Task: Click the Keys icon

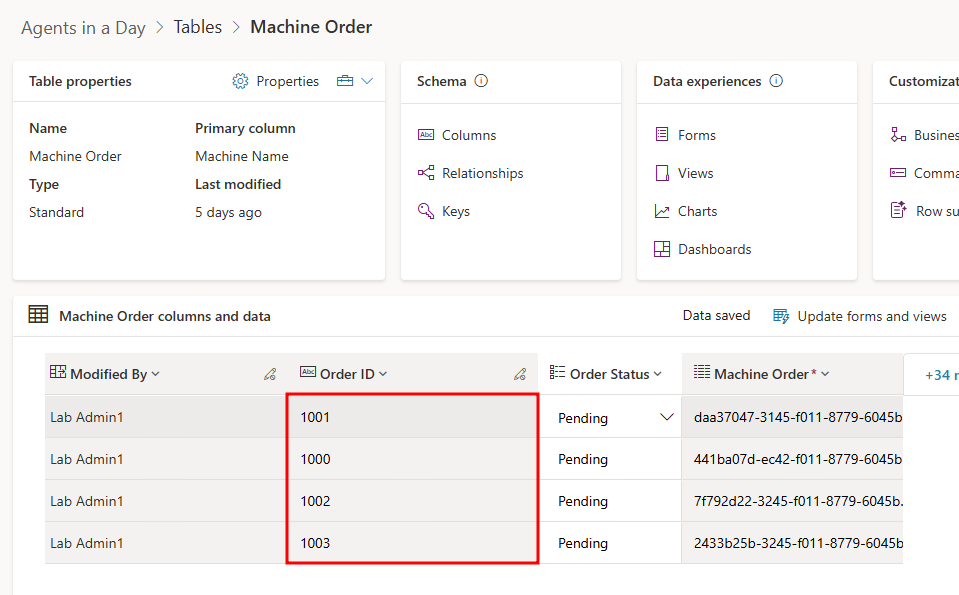Action: click(x=426, y=211)
